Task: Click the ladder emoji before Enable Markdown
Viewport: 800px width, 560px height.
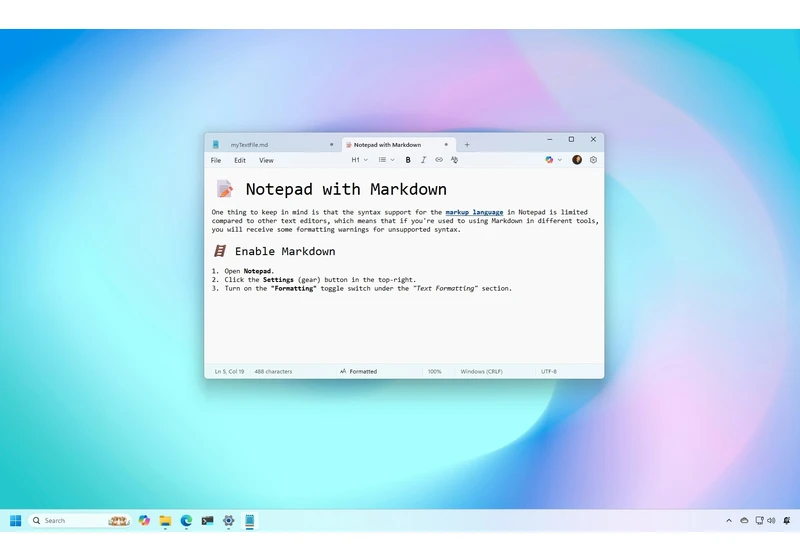Action: point(219,251)
